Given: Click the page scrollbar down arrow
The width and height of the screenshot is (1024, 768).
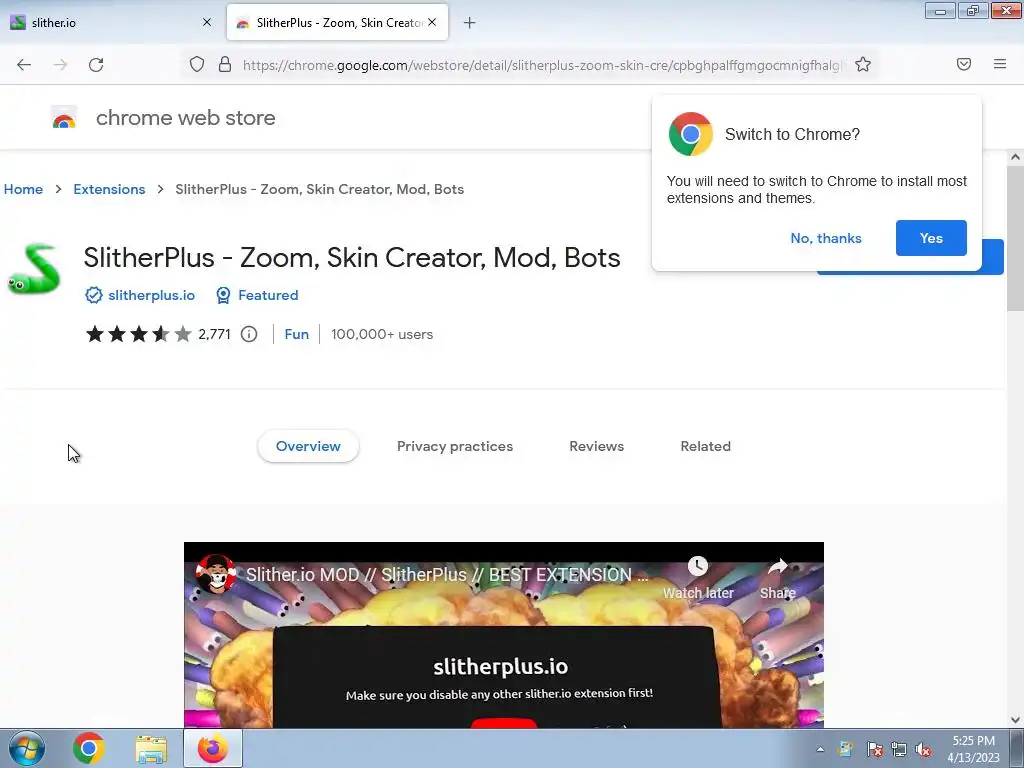Looking at the screenshot, I should tap(1015, 720).
